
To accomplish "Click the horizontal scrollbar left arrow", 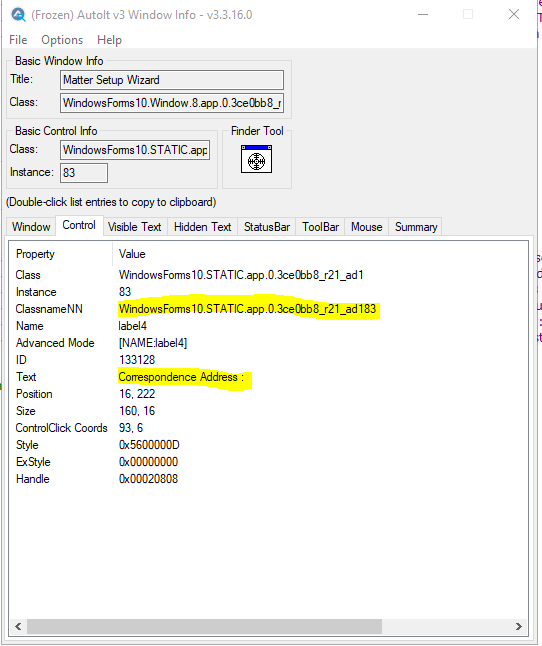I will point(18,627).
